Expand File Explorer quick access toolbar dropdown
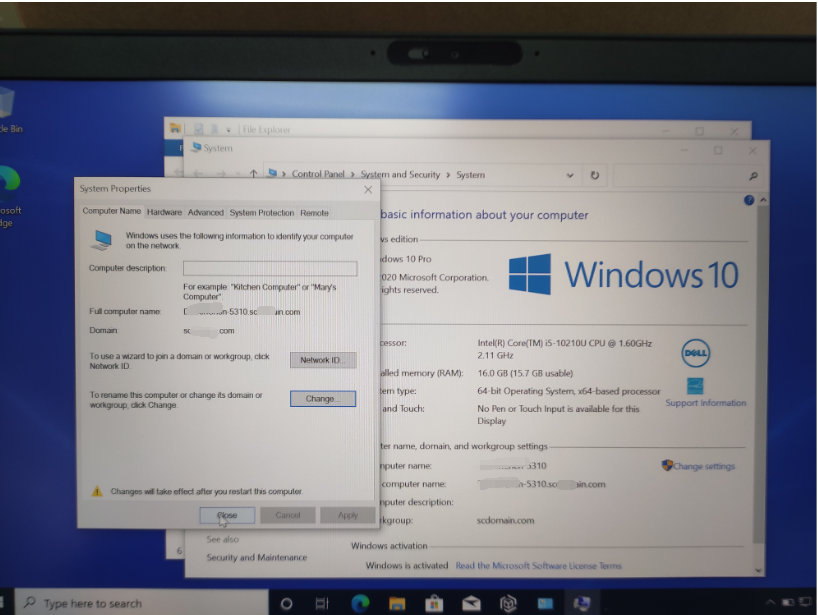818x615 pixels. click(x=228, y=129)
